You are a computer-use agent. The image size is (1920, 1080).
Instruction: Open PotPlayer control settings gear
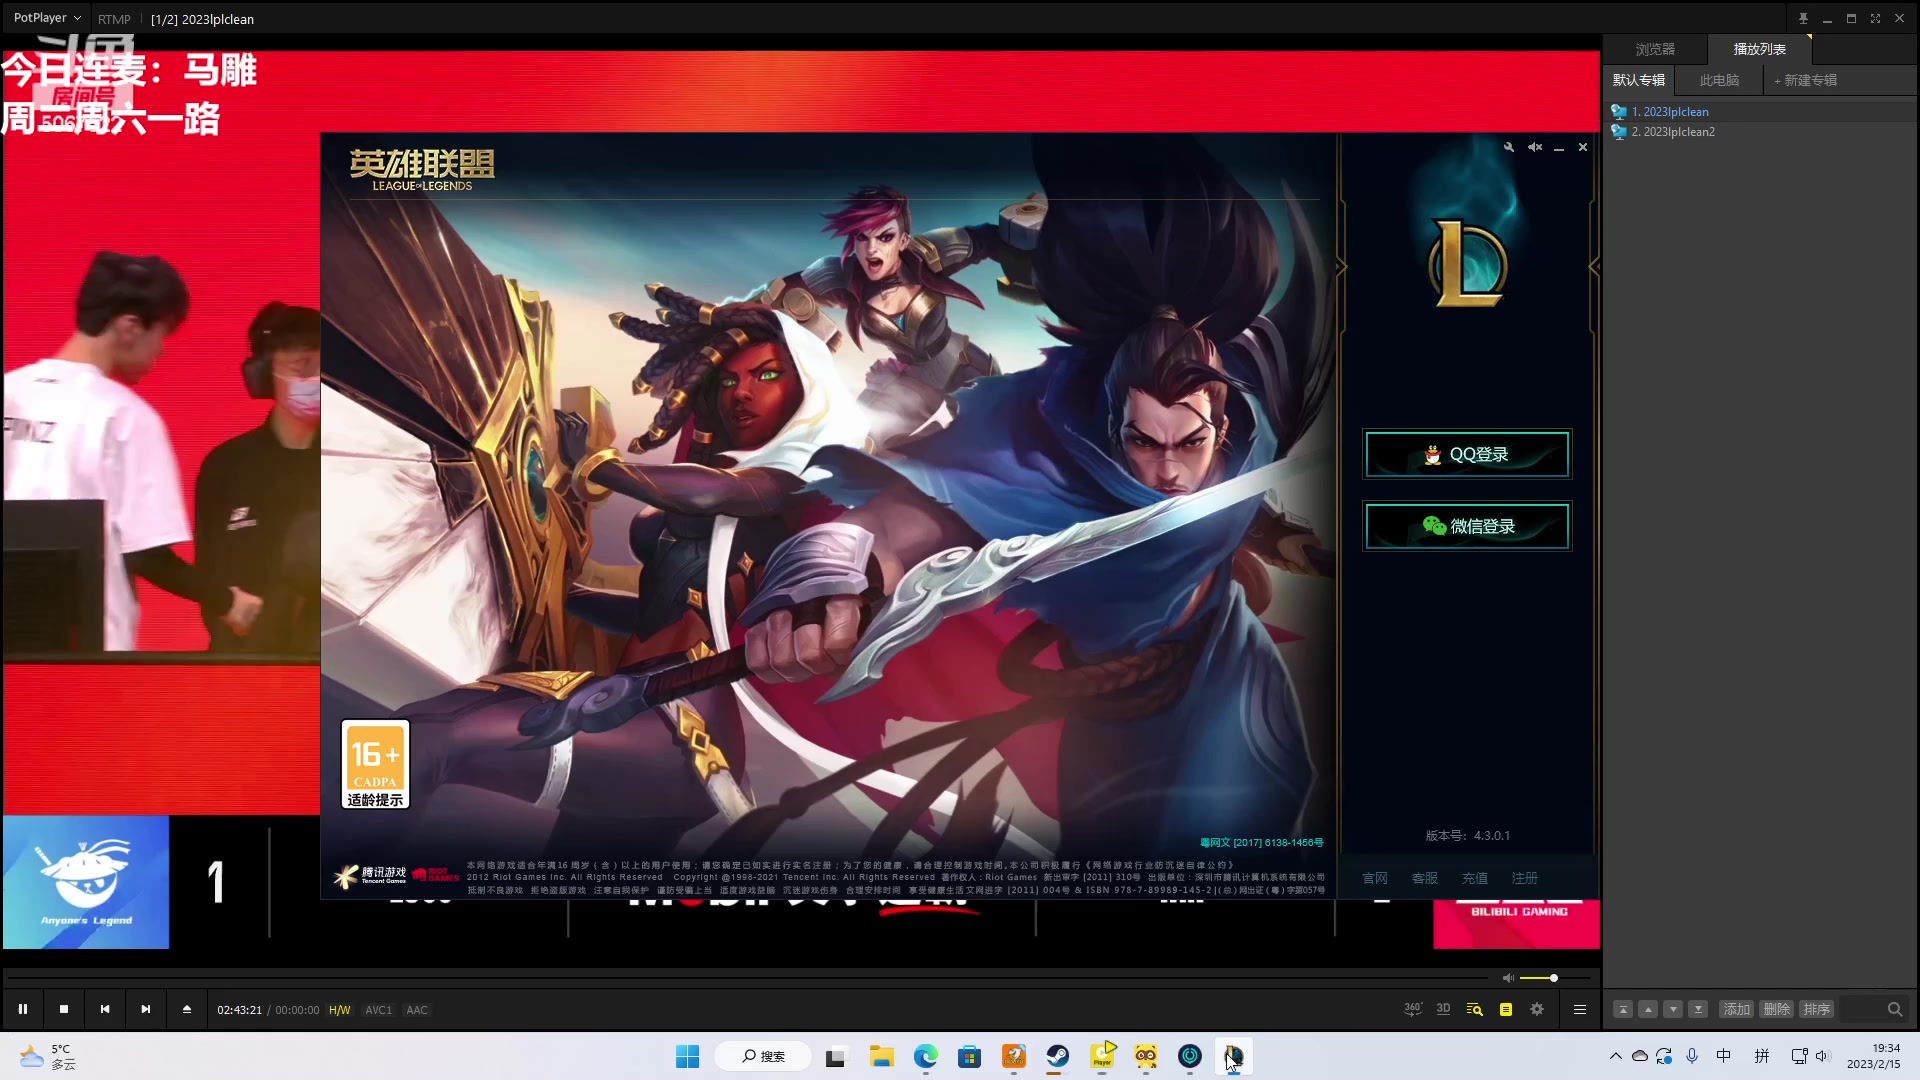pyautogui.click(x=1537, y=1009)
